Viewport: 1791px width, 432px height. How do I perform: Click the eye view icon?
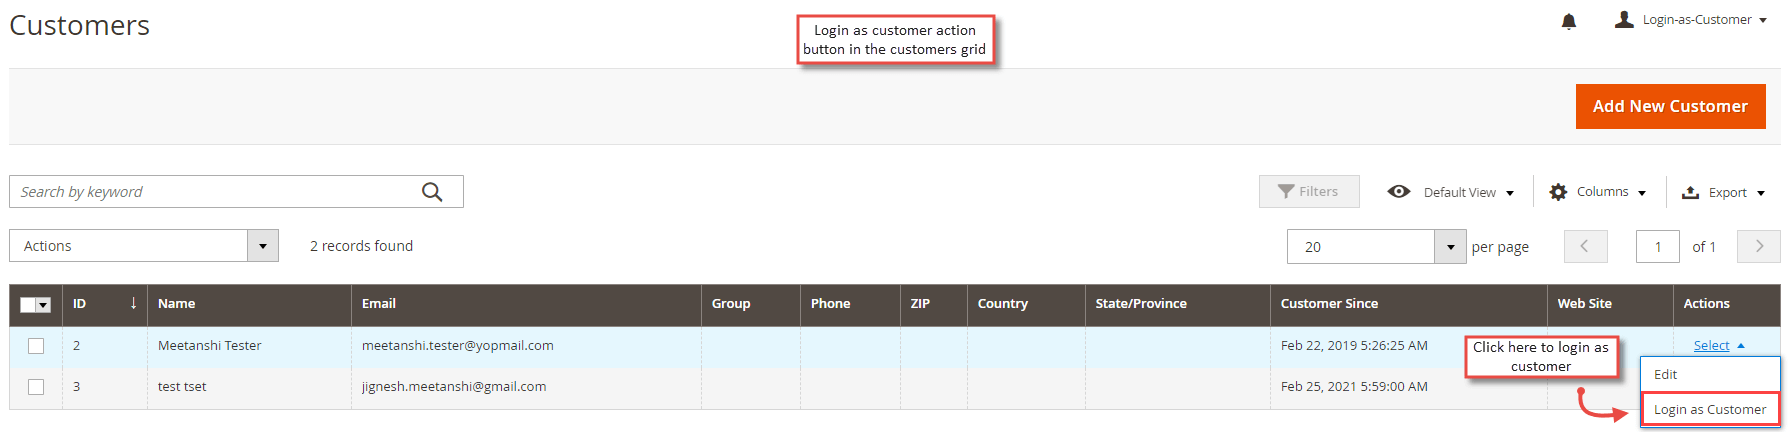pyautogui.click(x=1399, y=191)
